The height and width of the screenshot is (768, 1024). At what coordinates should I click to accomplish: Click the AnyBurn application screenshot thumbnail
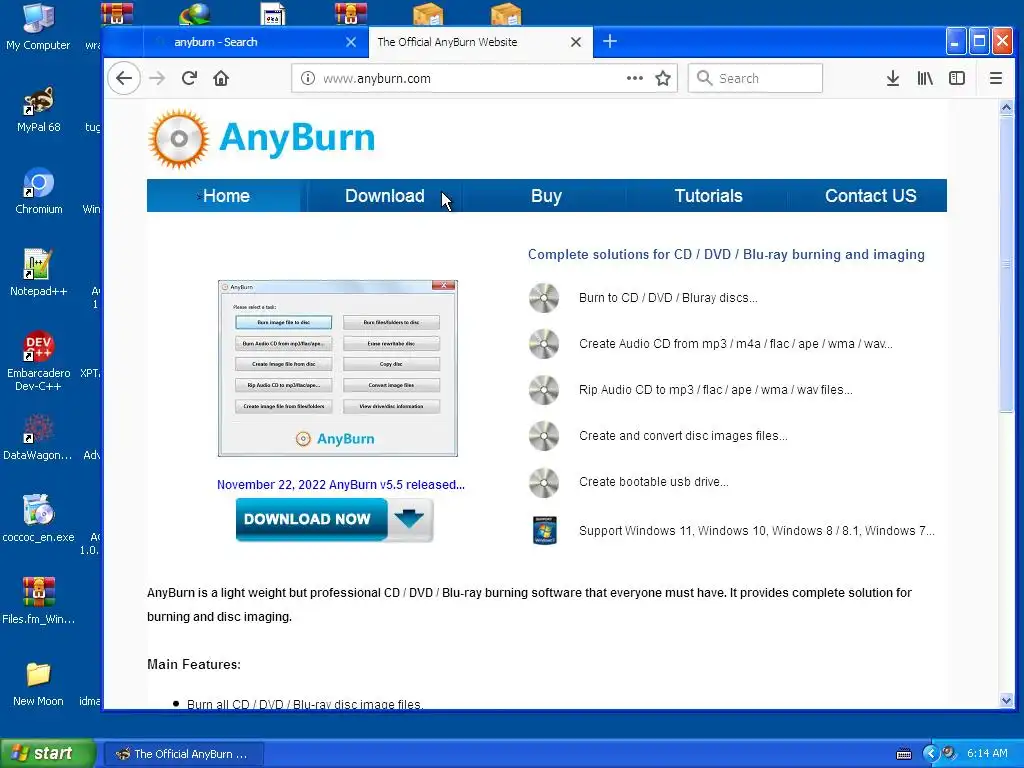tap(338, 368)
